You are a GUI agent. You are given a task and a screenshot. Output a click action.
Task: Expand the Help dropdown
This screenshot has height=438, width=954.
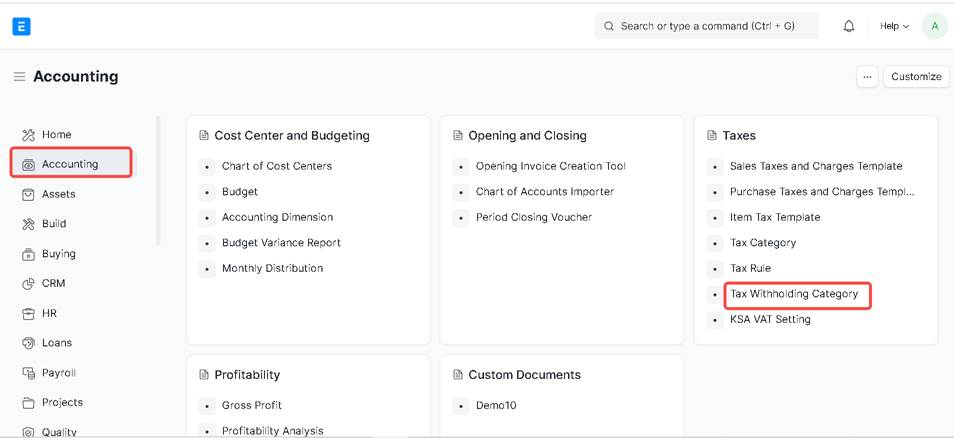pyautogui.click(x=894, y=26)
